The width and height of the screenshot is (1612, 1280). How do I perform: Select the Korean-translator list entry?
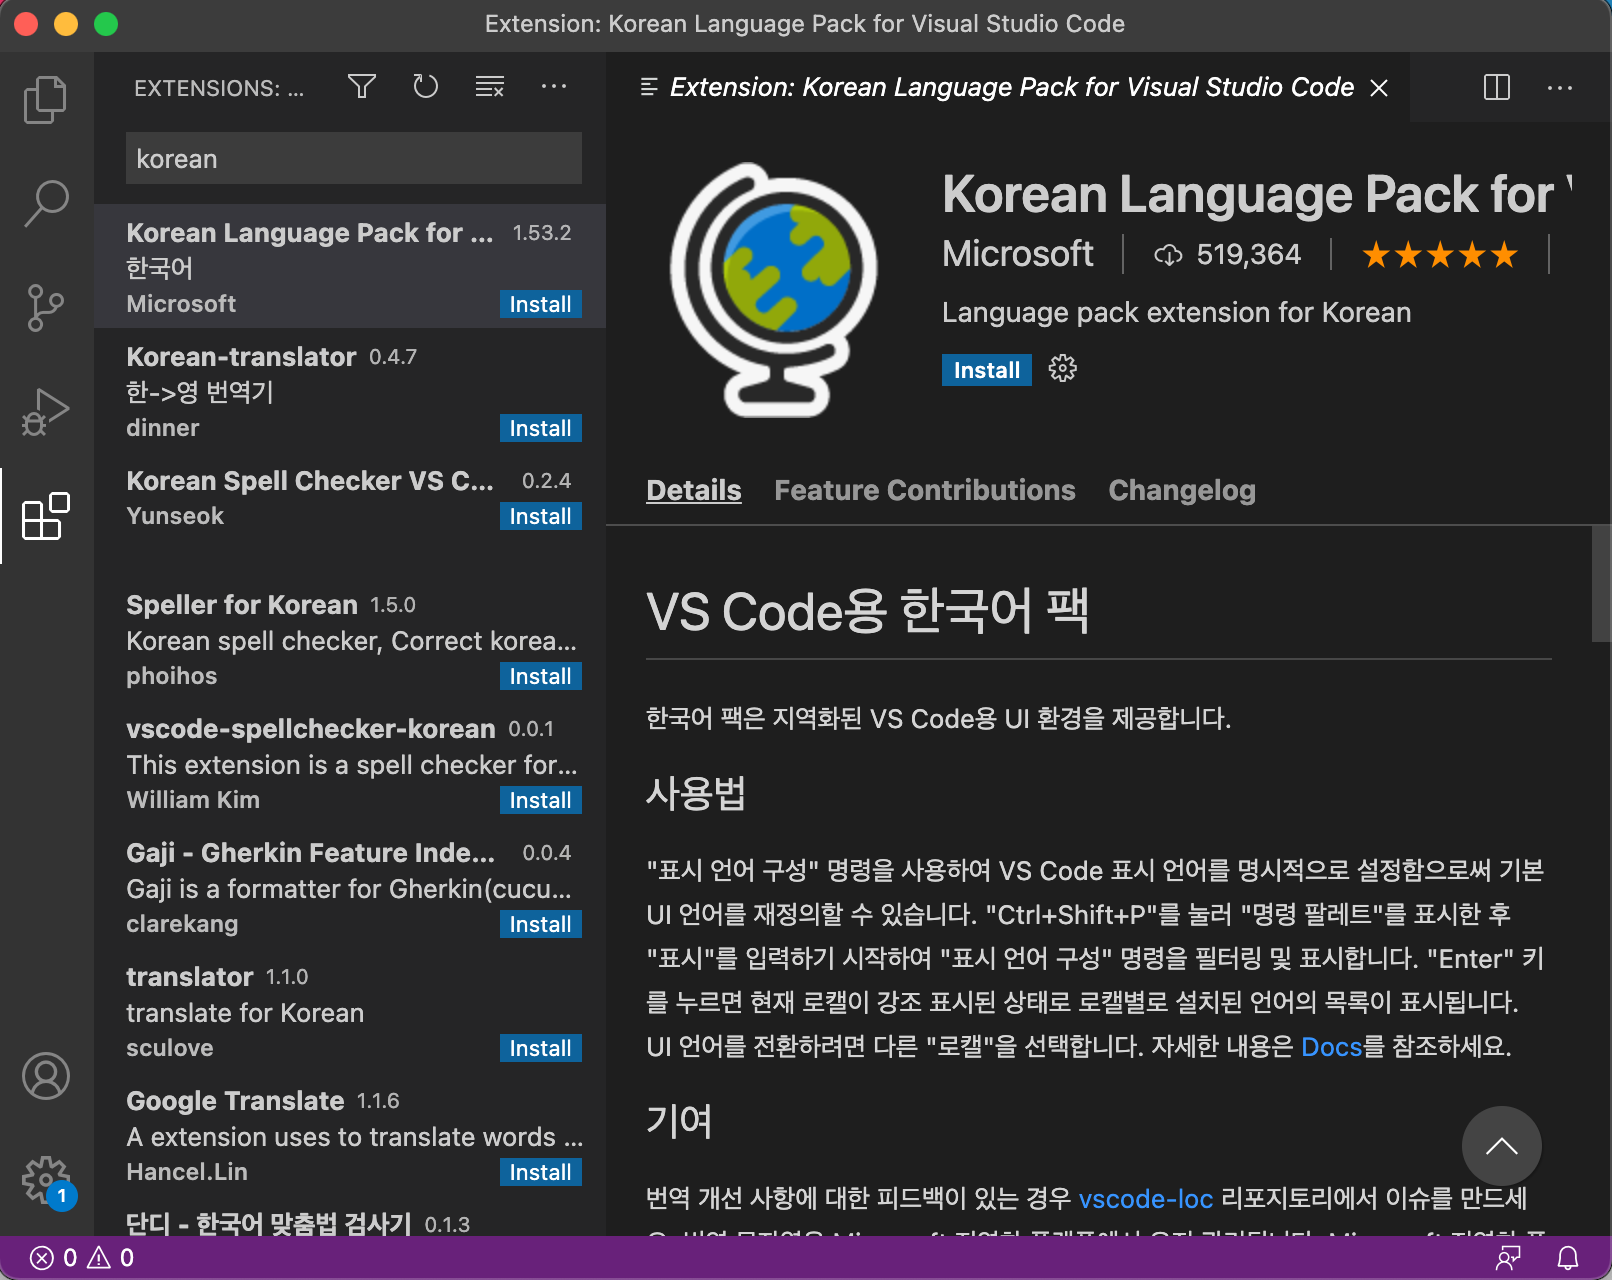350,390
